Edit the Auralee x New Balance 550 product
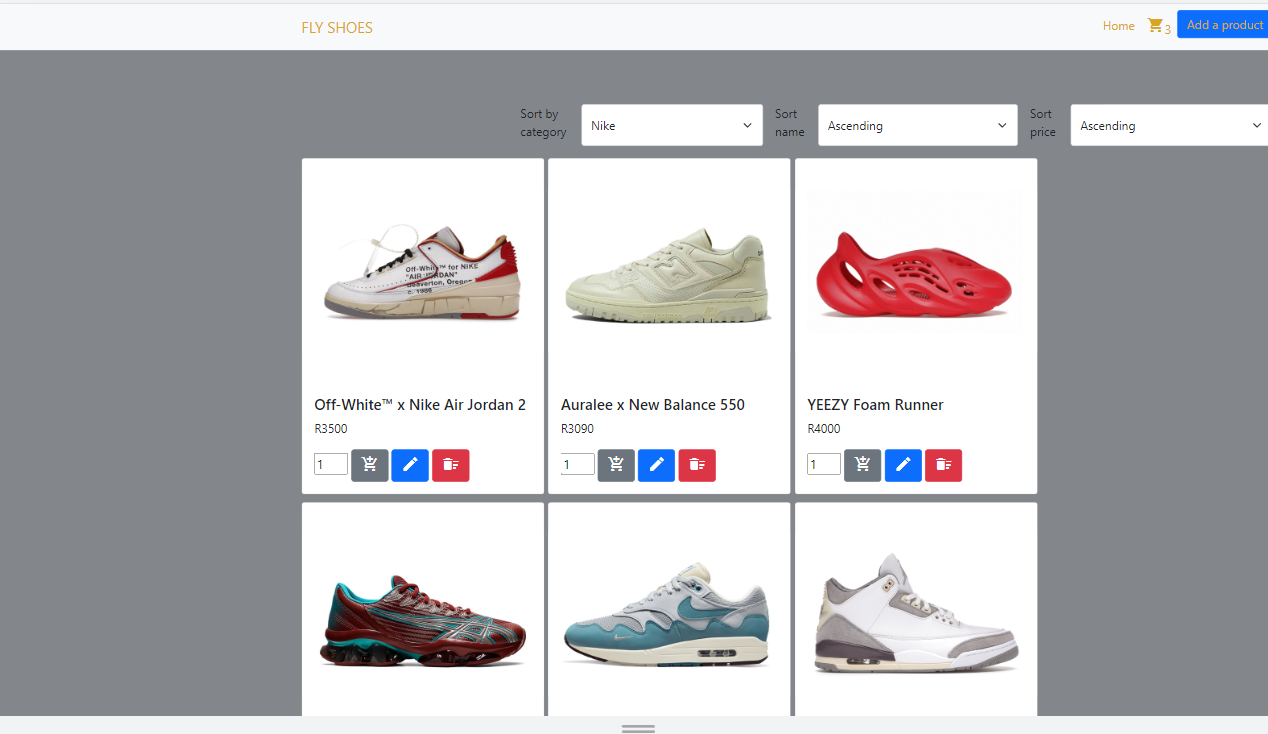This screenshot has height=734, width=1268. pos(656,465)
